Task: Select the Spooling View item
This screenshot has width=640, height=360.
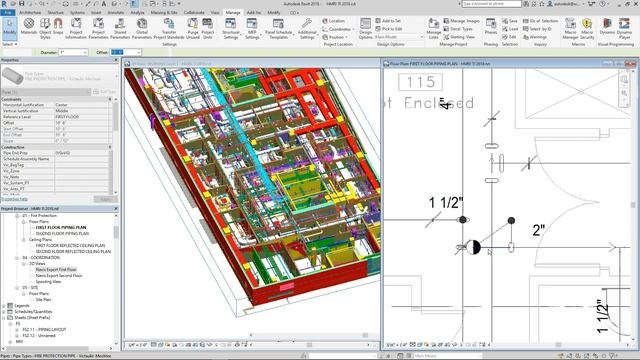Action: 48,282
